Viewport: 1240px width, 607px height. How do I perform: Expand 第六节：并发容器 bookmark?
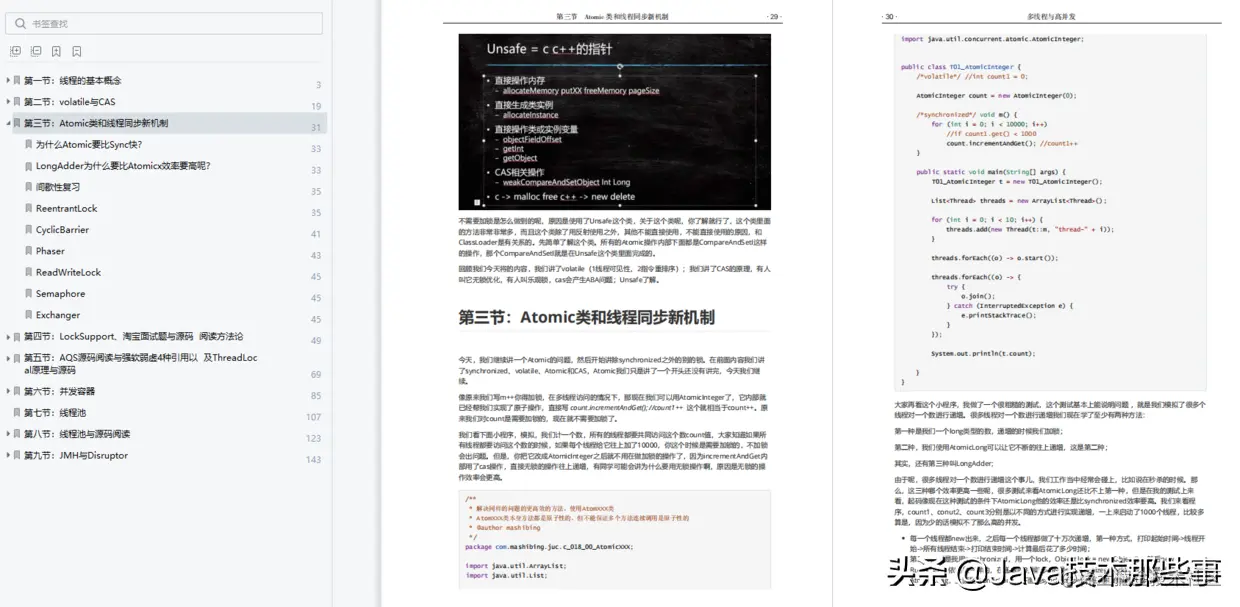(x=7, y=391)
